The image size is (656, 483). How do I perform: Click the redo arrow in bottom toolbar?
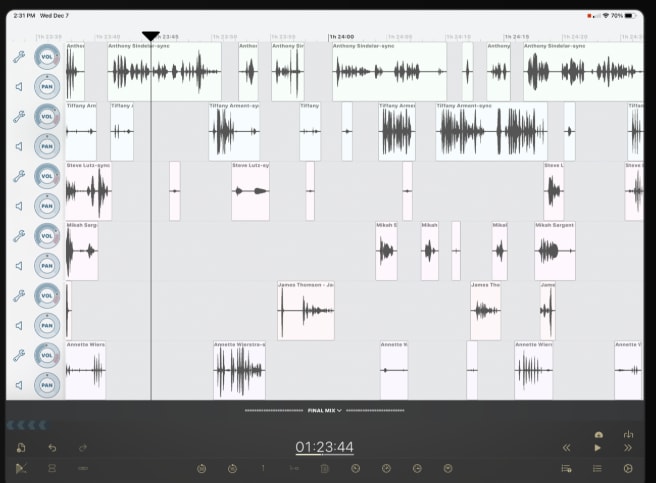83,448
